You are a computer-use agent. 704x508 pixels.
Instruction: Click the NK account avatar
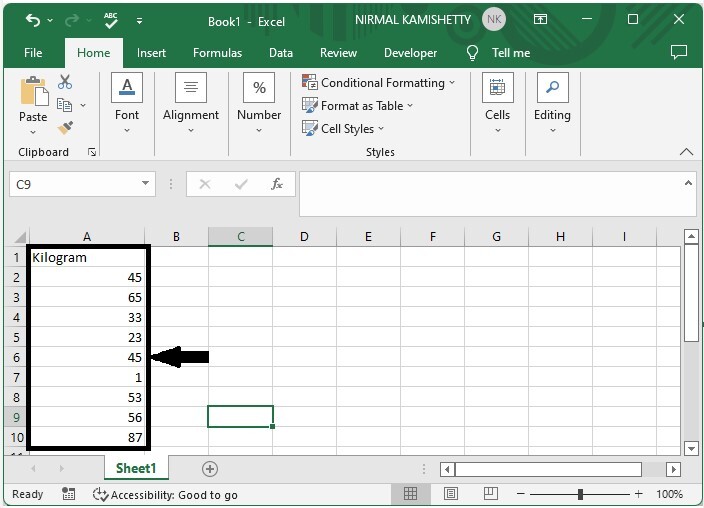[494, 19]
